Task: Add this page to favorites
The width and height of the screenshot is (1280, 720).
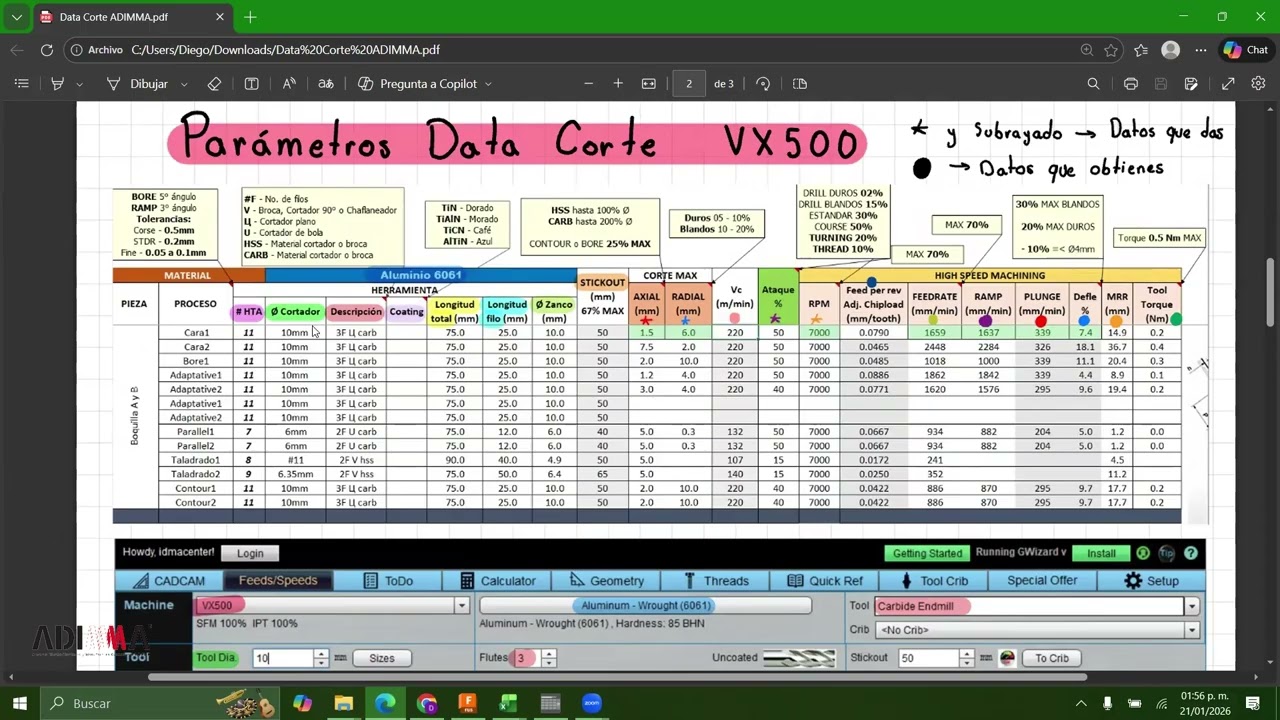Action: (x=1112, y=50)
